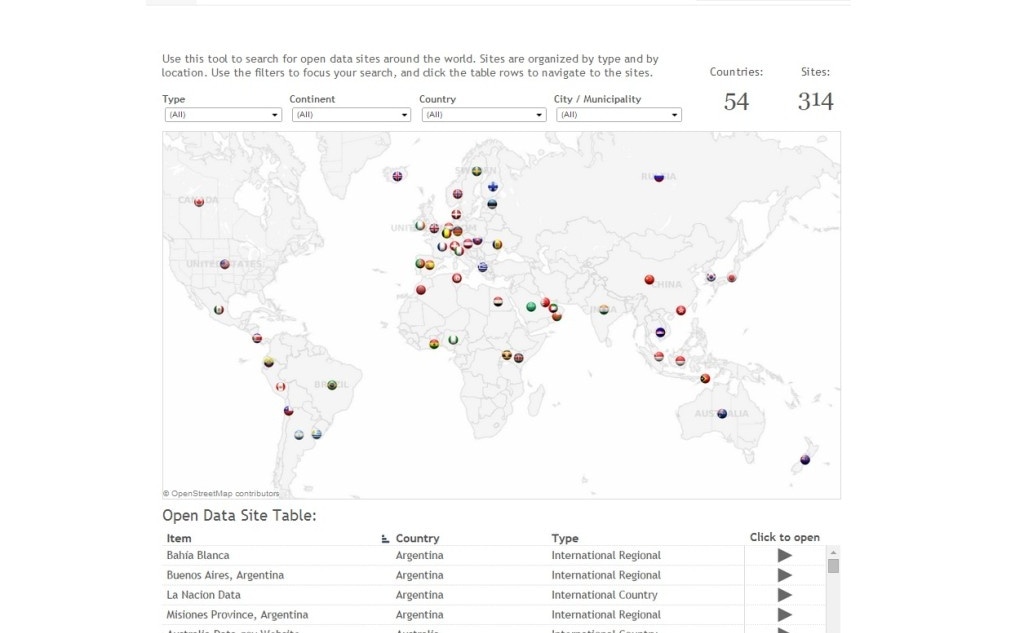Select the China flag marker
The height and width of the screenshot is (633, 1024).
click(648, 279)
